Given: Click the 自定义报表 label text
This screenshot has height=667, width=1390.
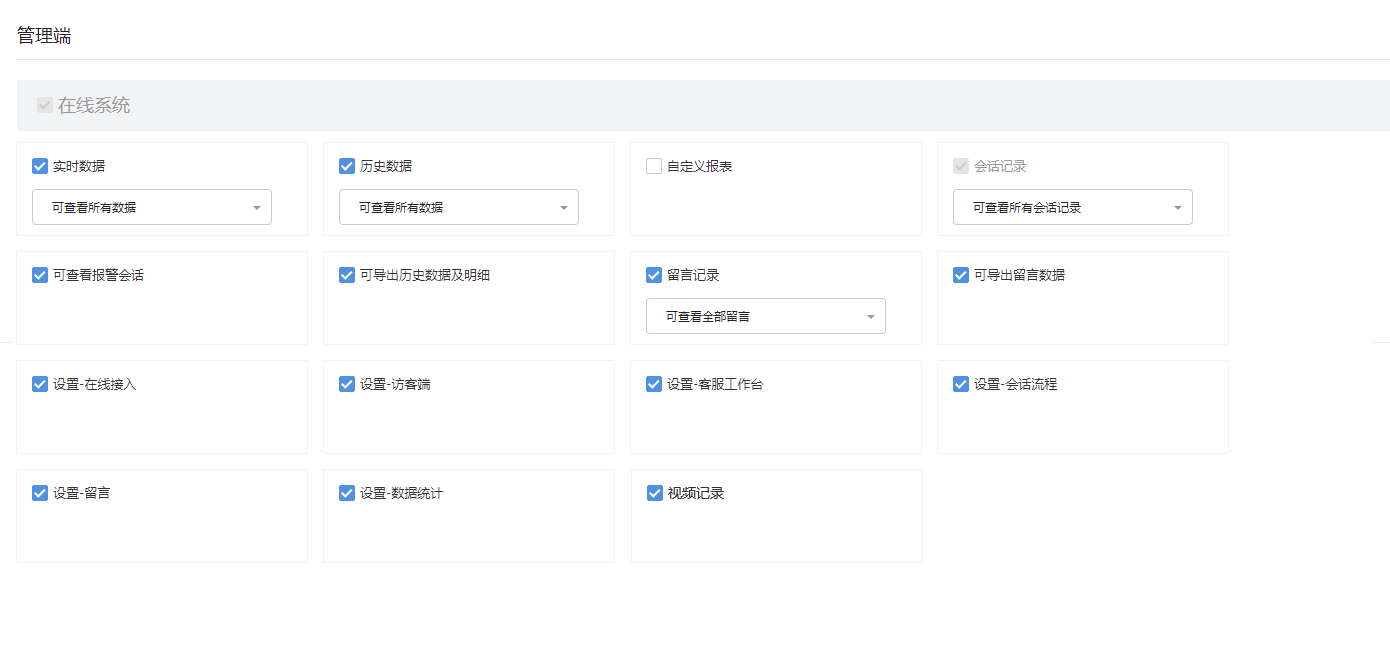Looking at the screenshot, I should [x=700, y=166].
